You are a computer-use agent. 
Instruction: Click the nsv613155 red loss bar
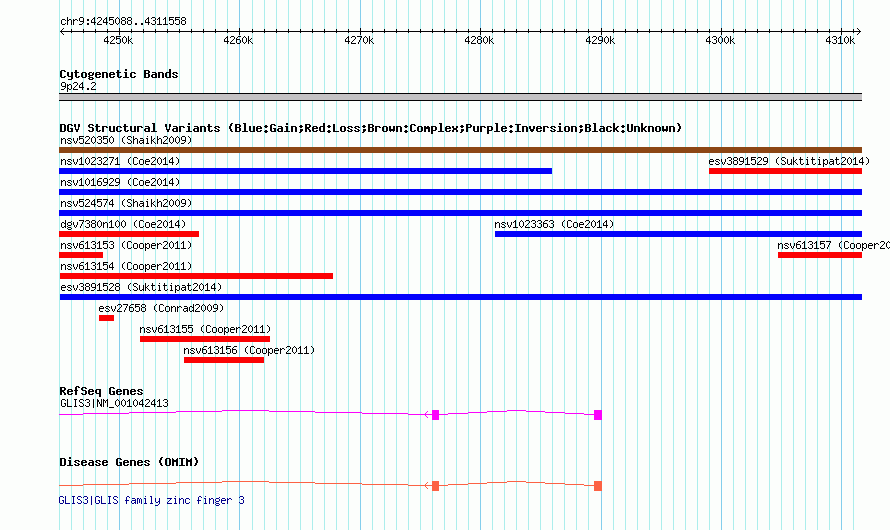click(x=205, y=339)
